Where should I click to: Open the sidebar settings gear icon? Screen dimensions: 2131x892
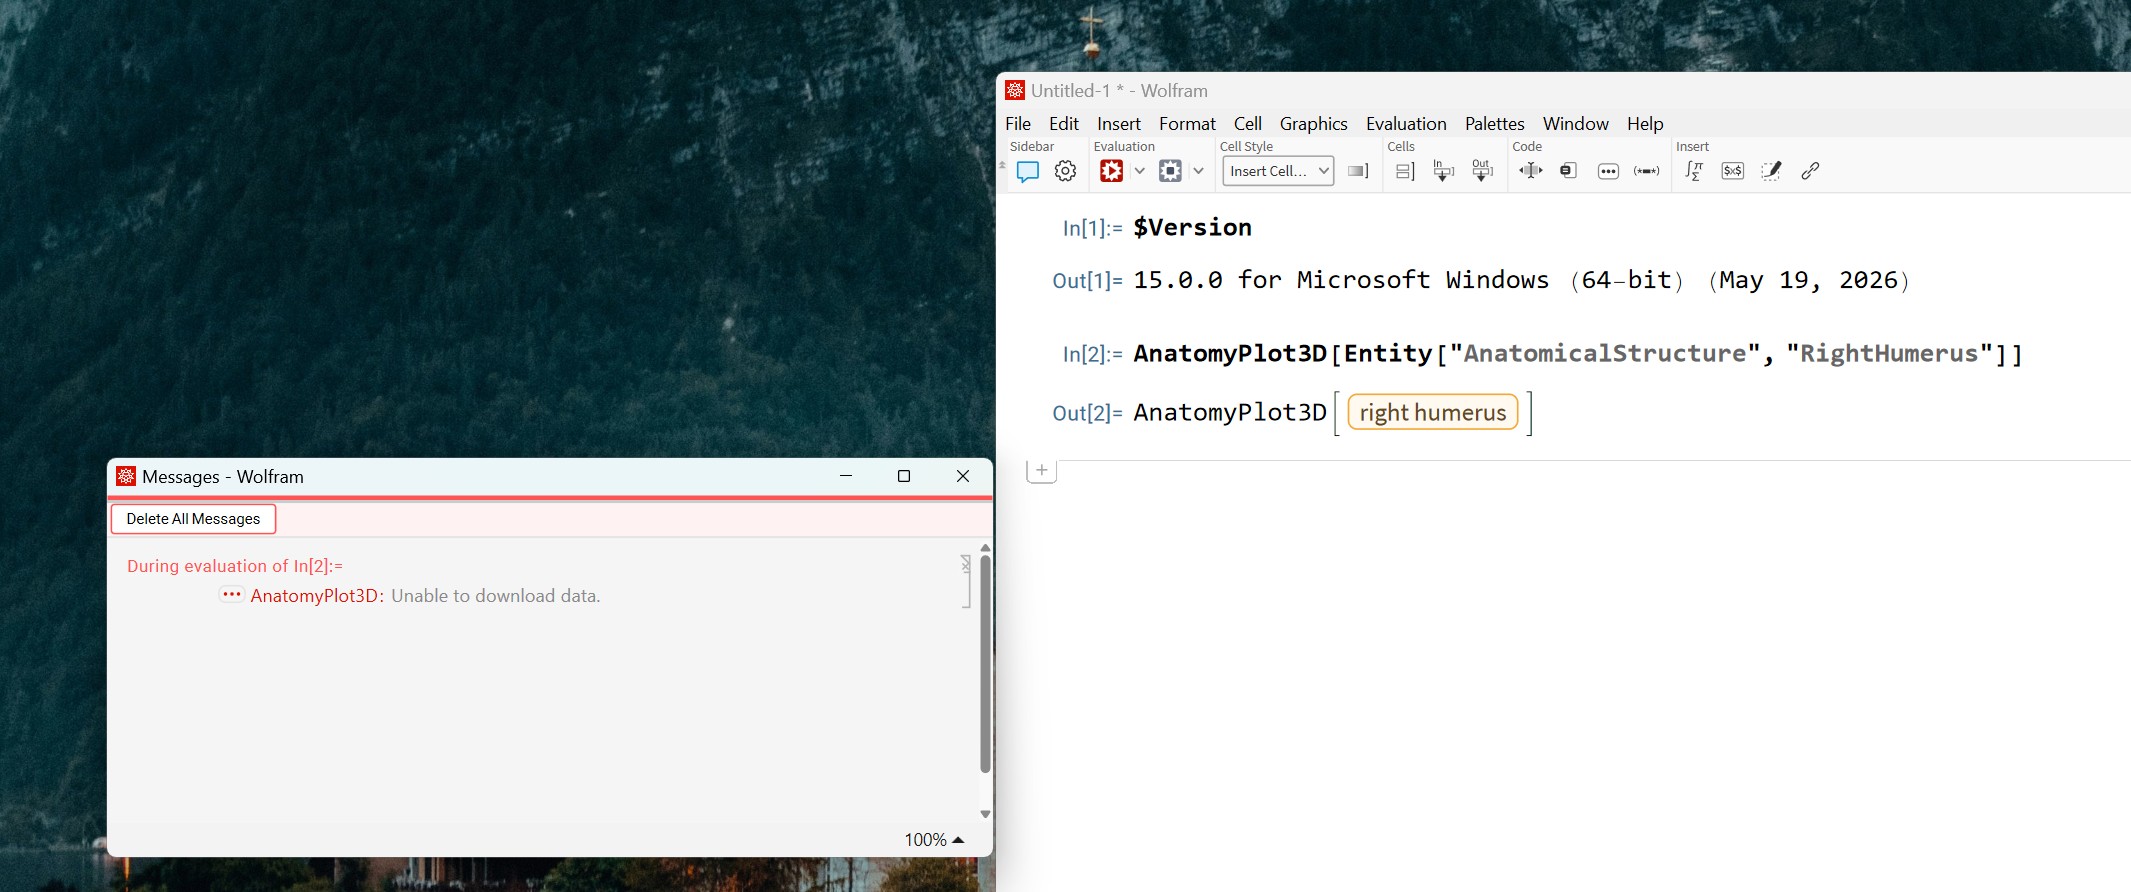click(x=1066, y=171)
